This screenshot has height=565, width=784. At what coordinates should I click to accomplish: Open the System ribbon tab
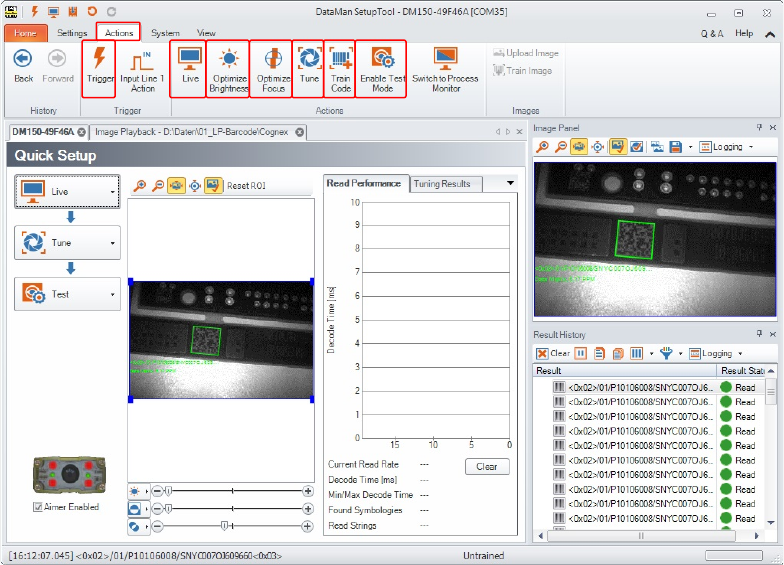165,33
